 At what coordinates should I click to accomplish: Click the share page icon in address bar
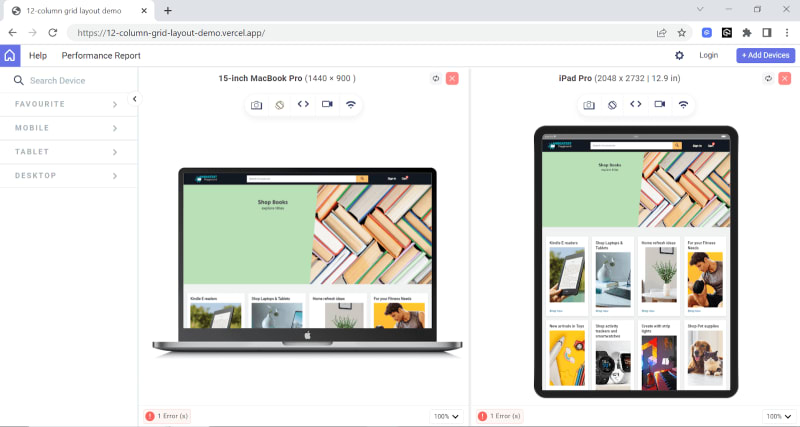[661, 33]
